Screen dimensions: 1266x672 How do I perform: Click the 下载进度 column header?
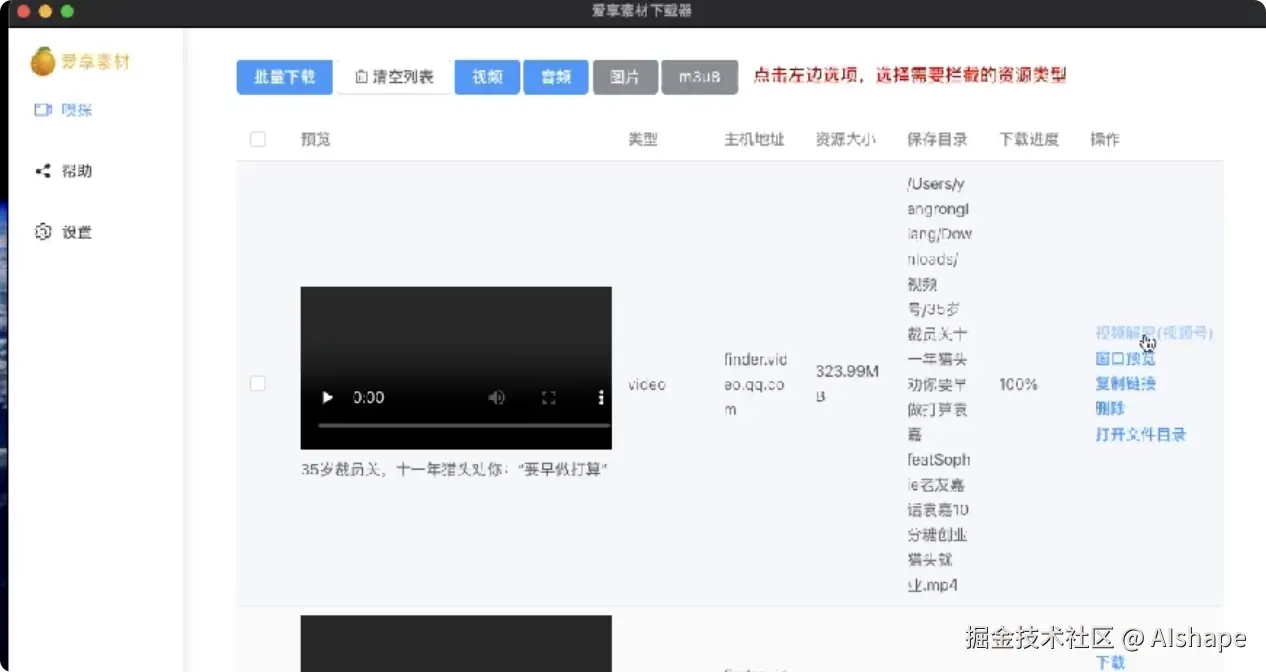(1029, 139)
